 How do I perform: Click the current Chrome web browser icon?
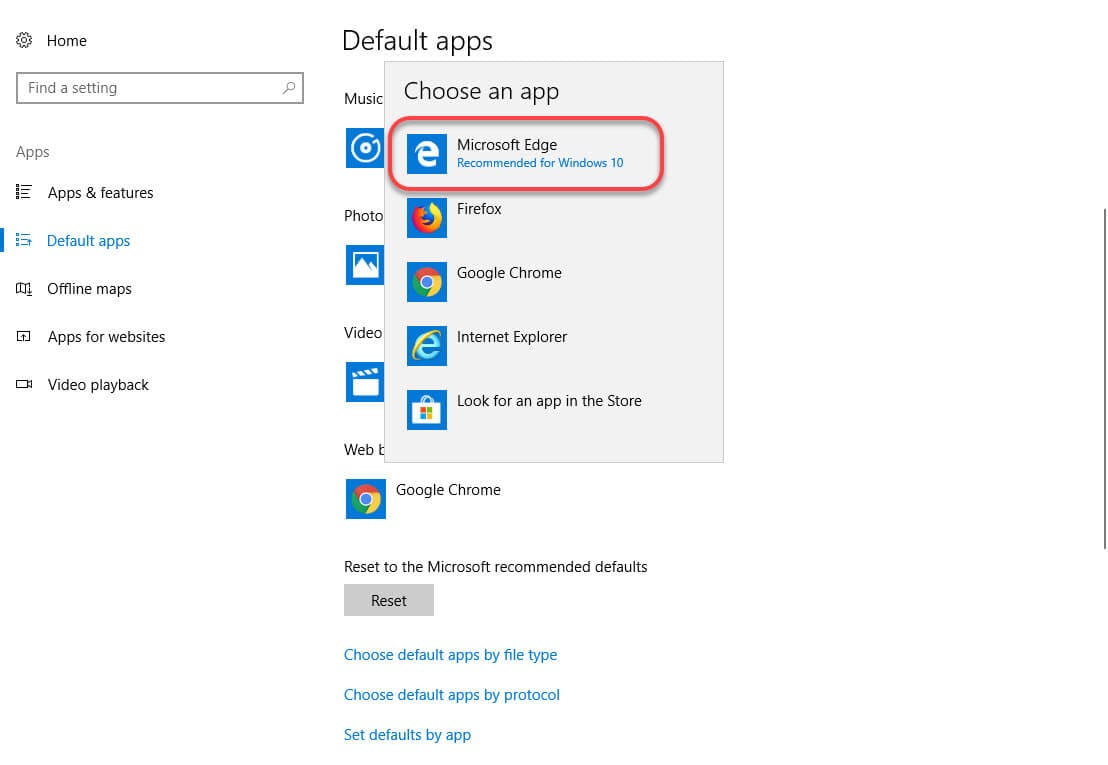click(x=365, y=499)
